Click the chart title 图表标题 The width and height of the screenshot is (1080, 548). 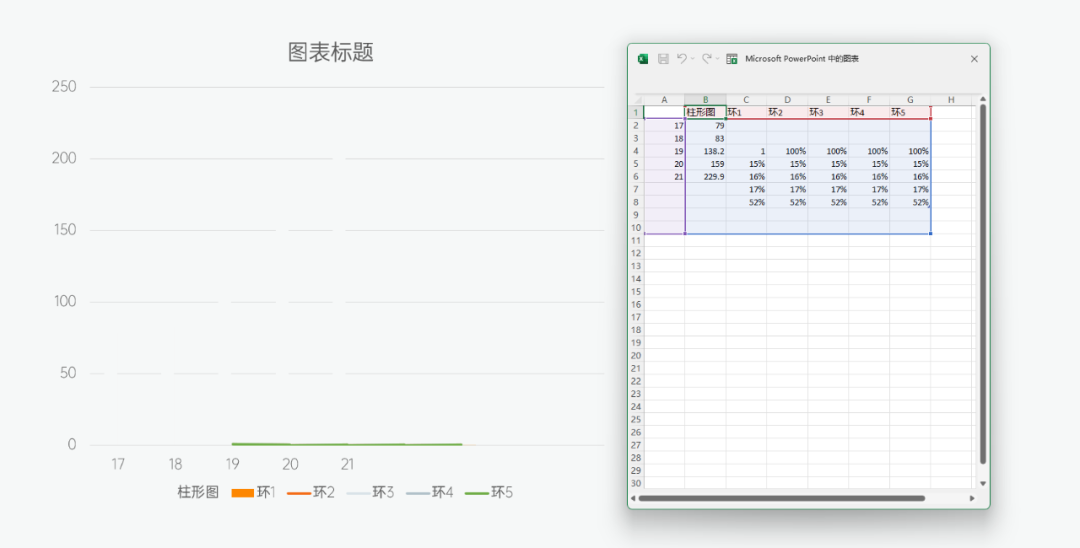pos(331,52)
